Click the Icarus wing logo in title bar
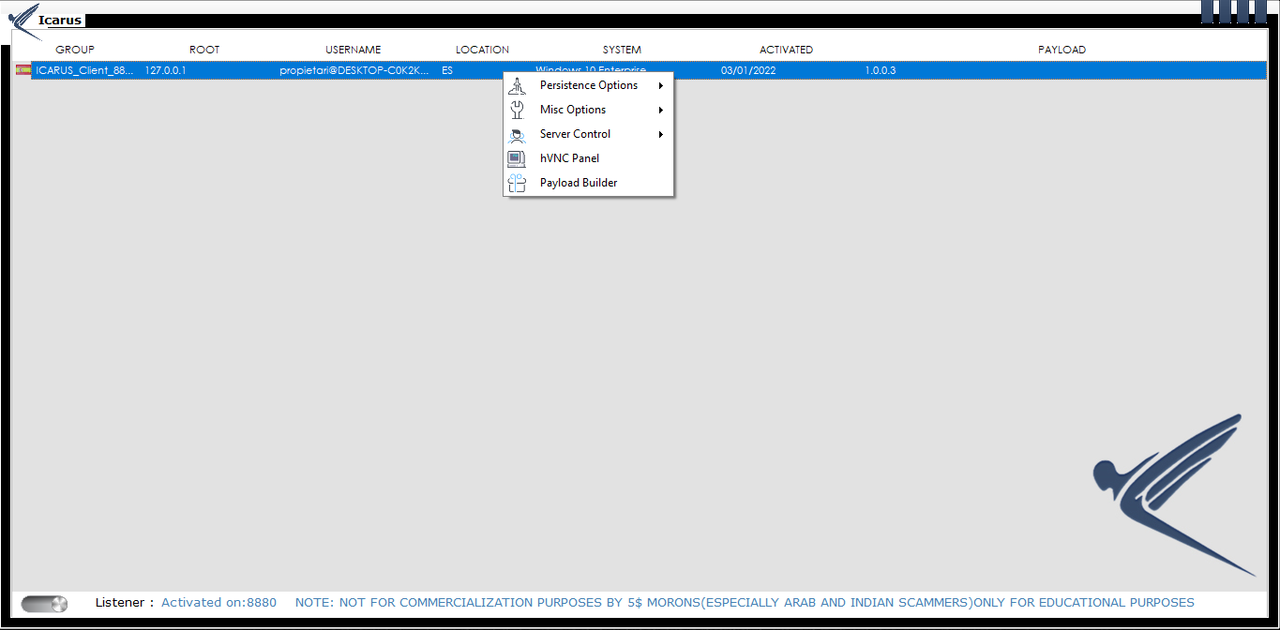The width and height of the screenshot is (1280, 630). point(23,19)
